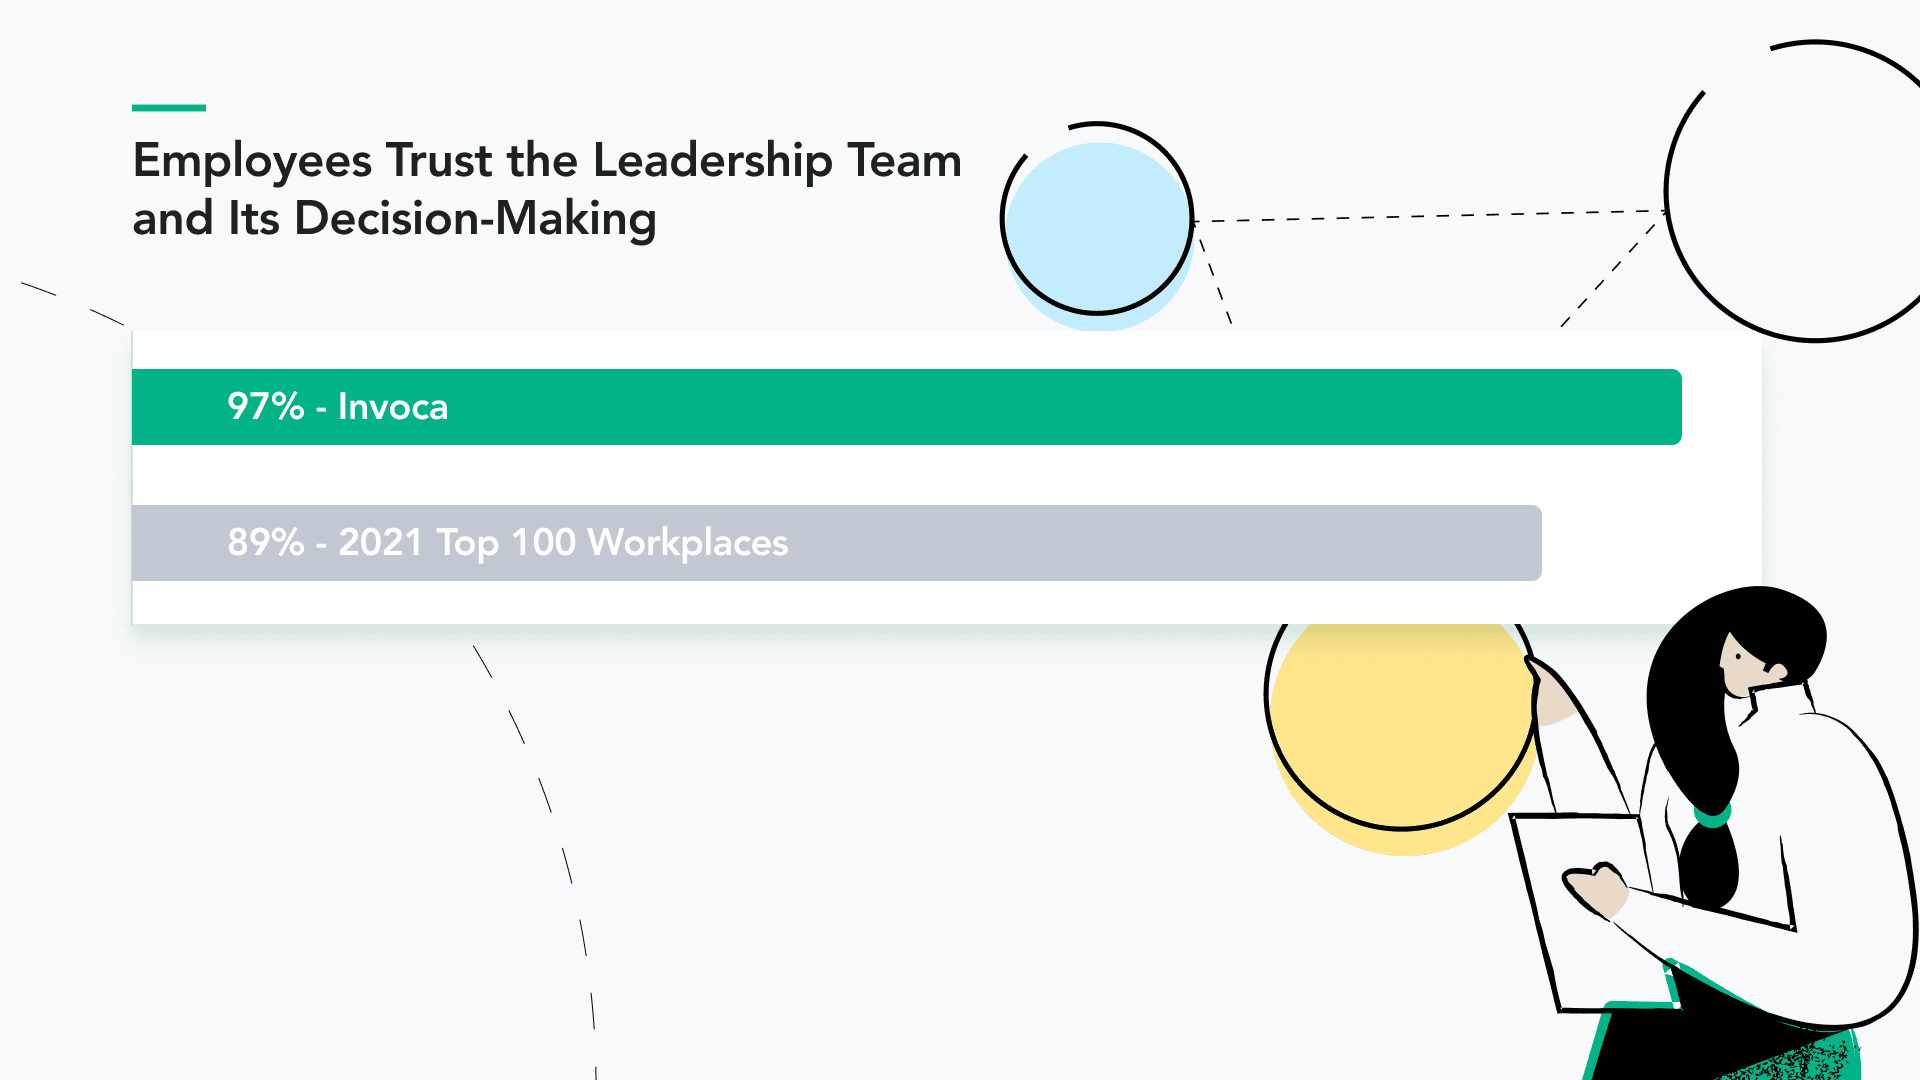Click the dashed line between circles

coord(1430,216)
